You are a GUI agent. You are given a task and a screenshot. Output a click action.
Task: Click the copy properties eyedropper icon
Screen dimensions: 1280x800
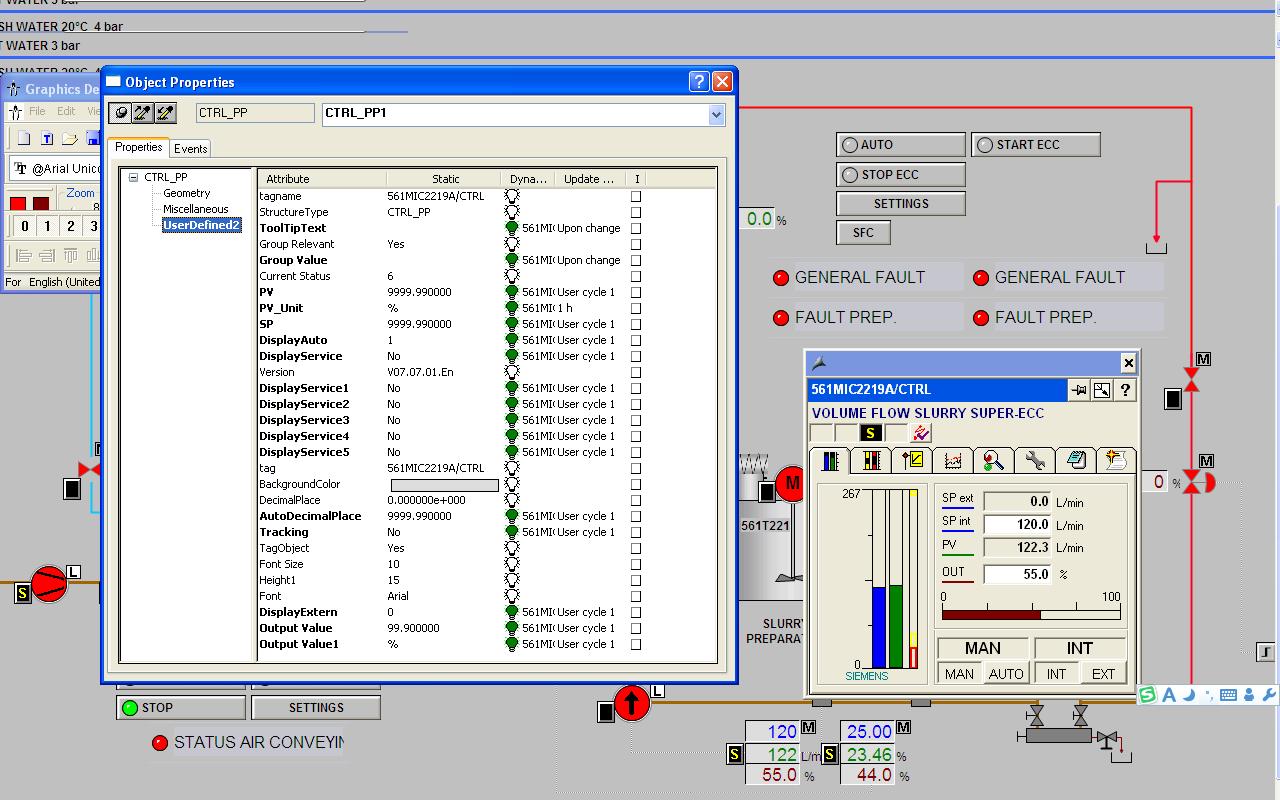click(x=143, y=113)
